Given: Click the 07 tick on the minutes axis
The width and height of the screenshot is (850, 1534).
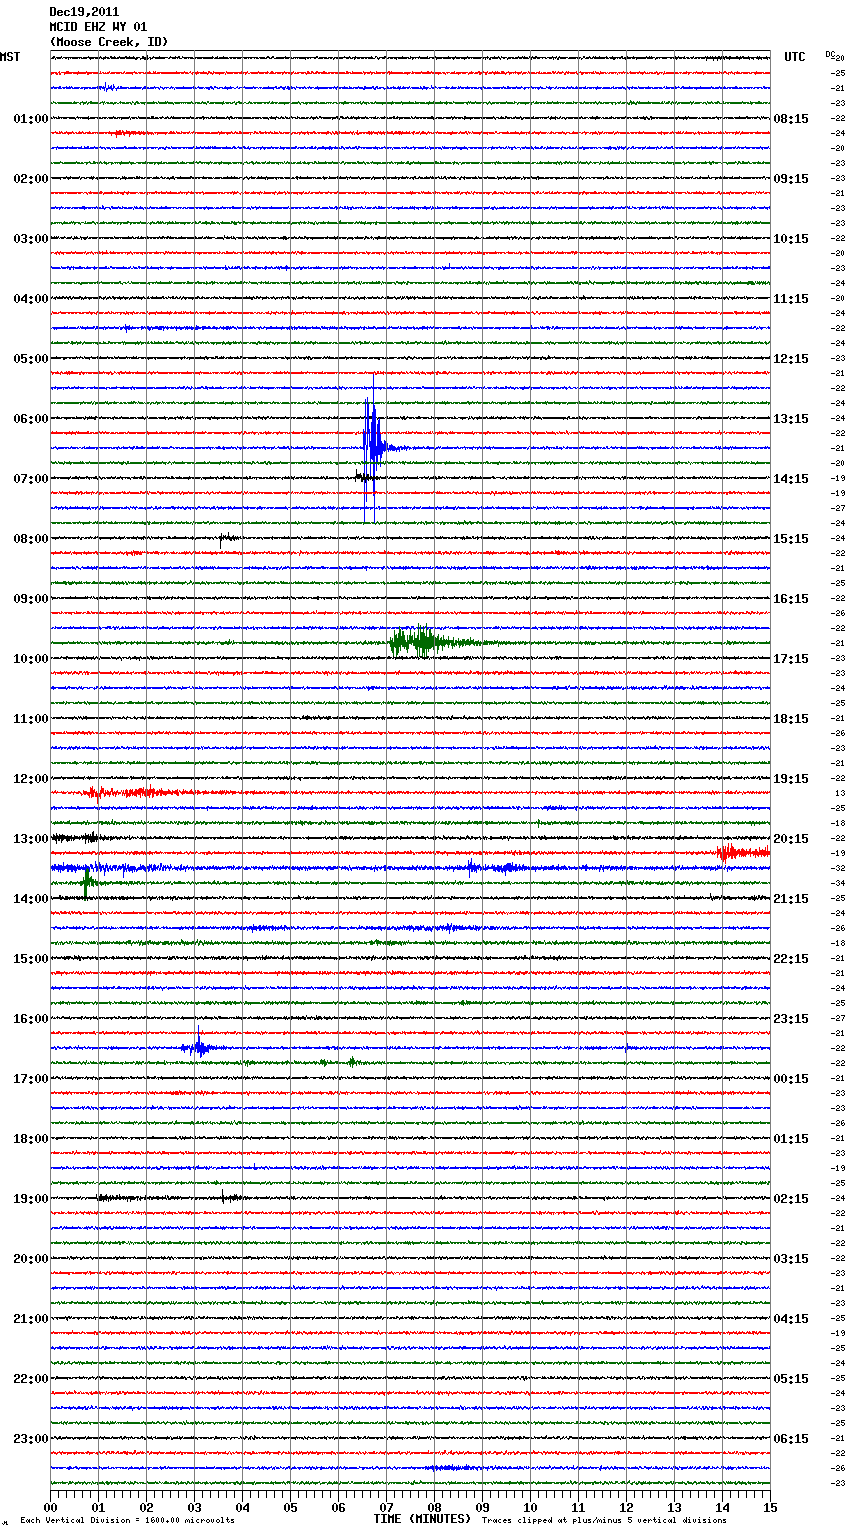Looking at the screenshot, I should click(387, 1507).
